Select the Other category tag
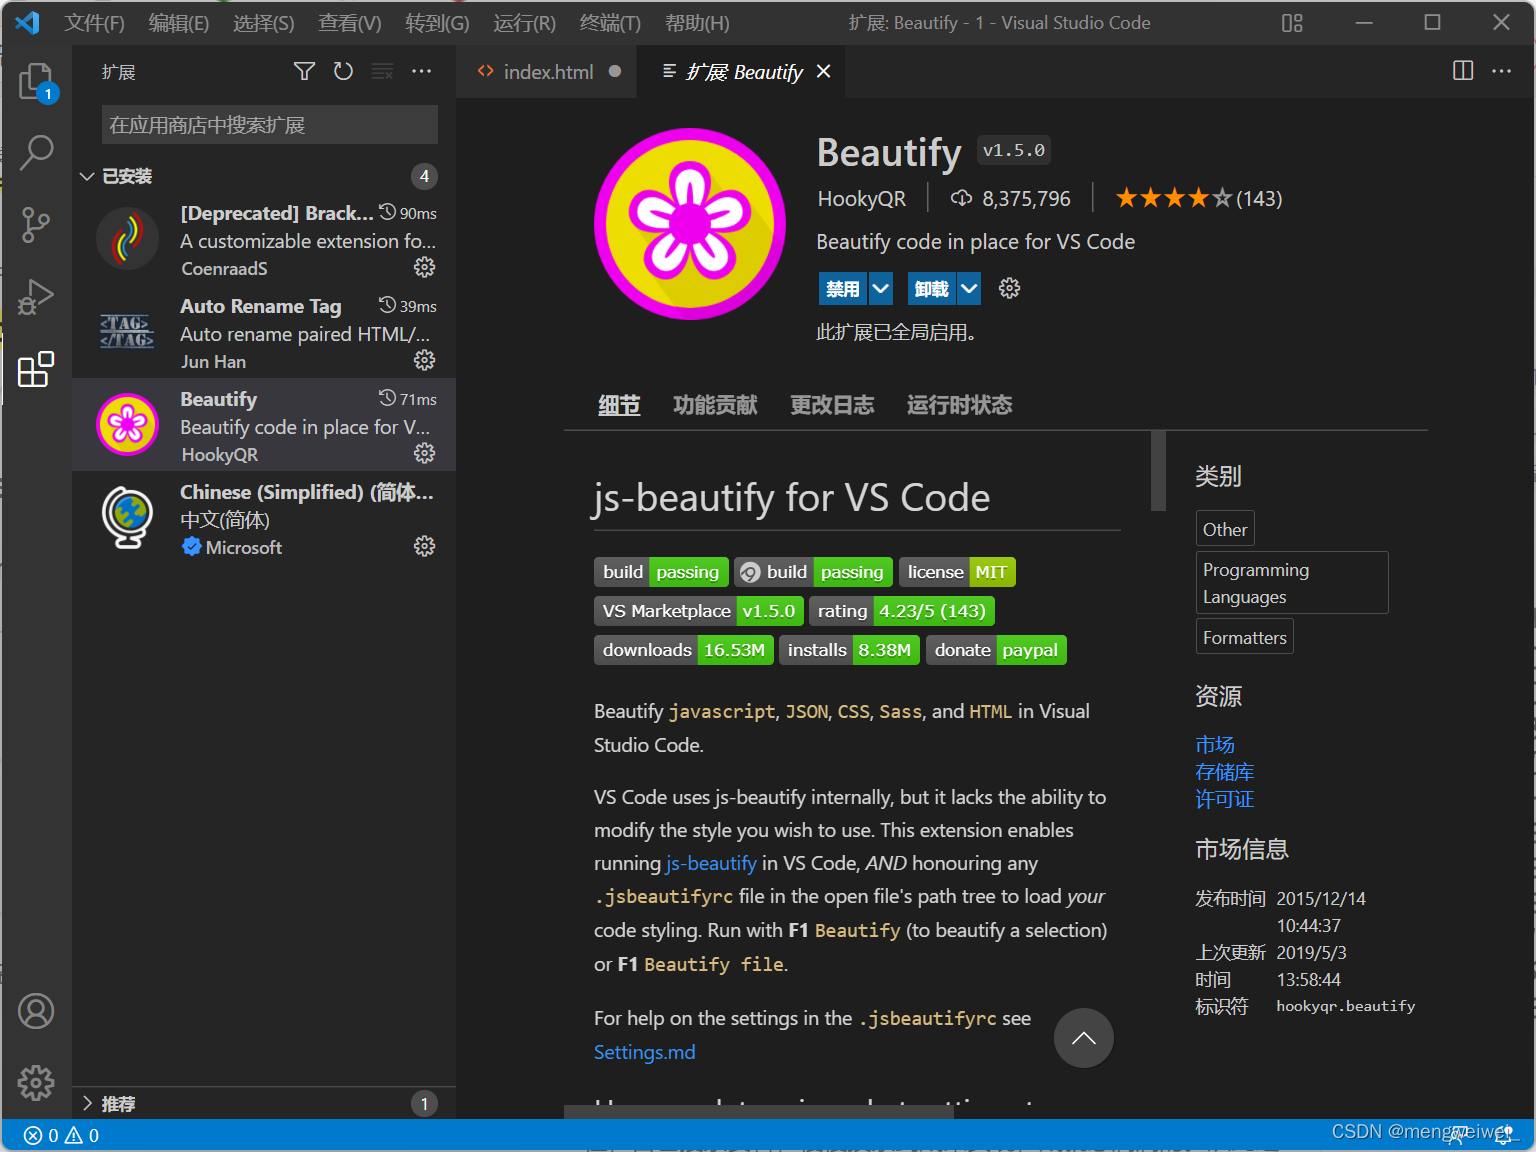The image size is (1536, 1152). 1225,529
